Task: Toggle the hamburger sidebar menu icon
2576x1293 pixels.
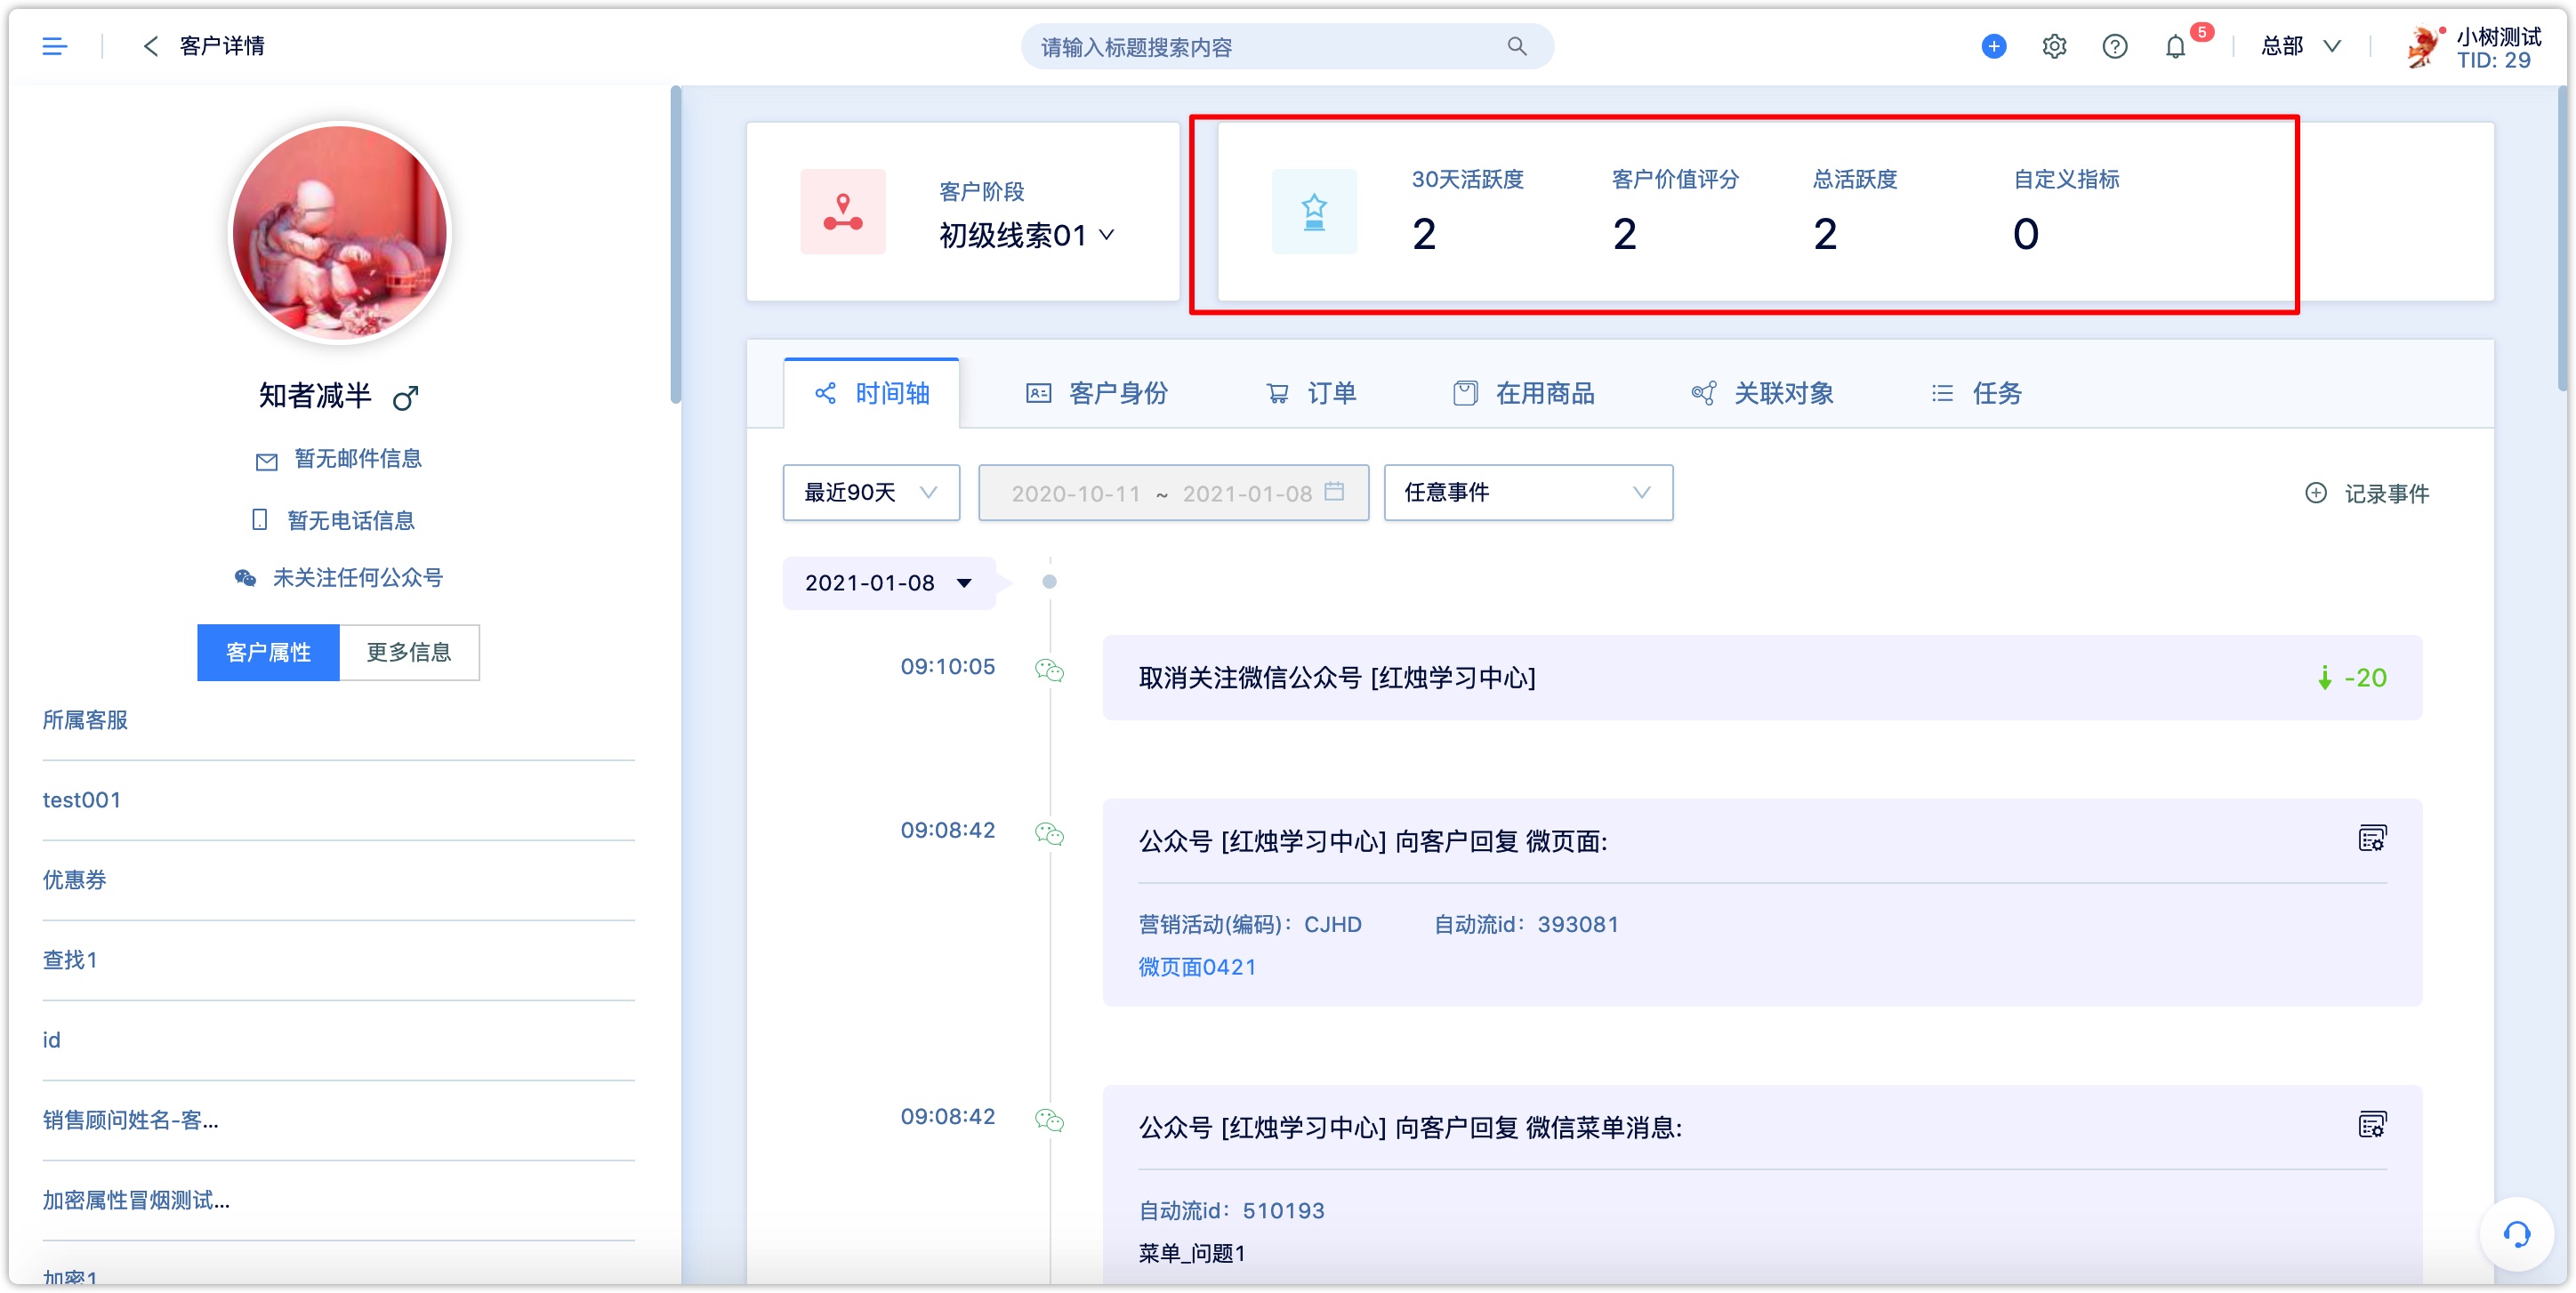Action: click(x=54, y=46)
